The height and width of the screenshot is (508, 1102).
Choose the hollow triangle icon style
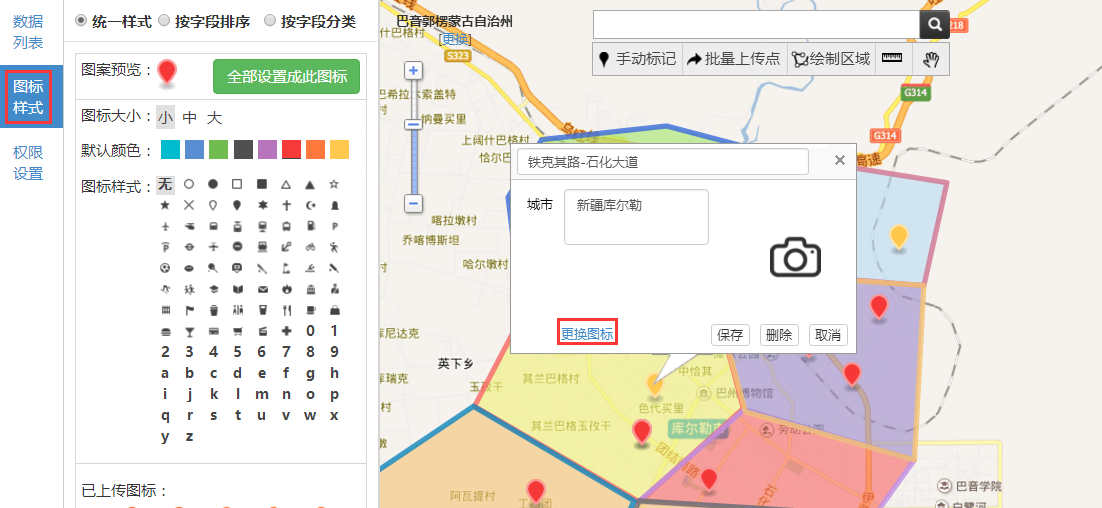[285, 184]
